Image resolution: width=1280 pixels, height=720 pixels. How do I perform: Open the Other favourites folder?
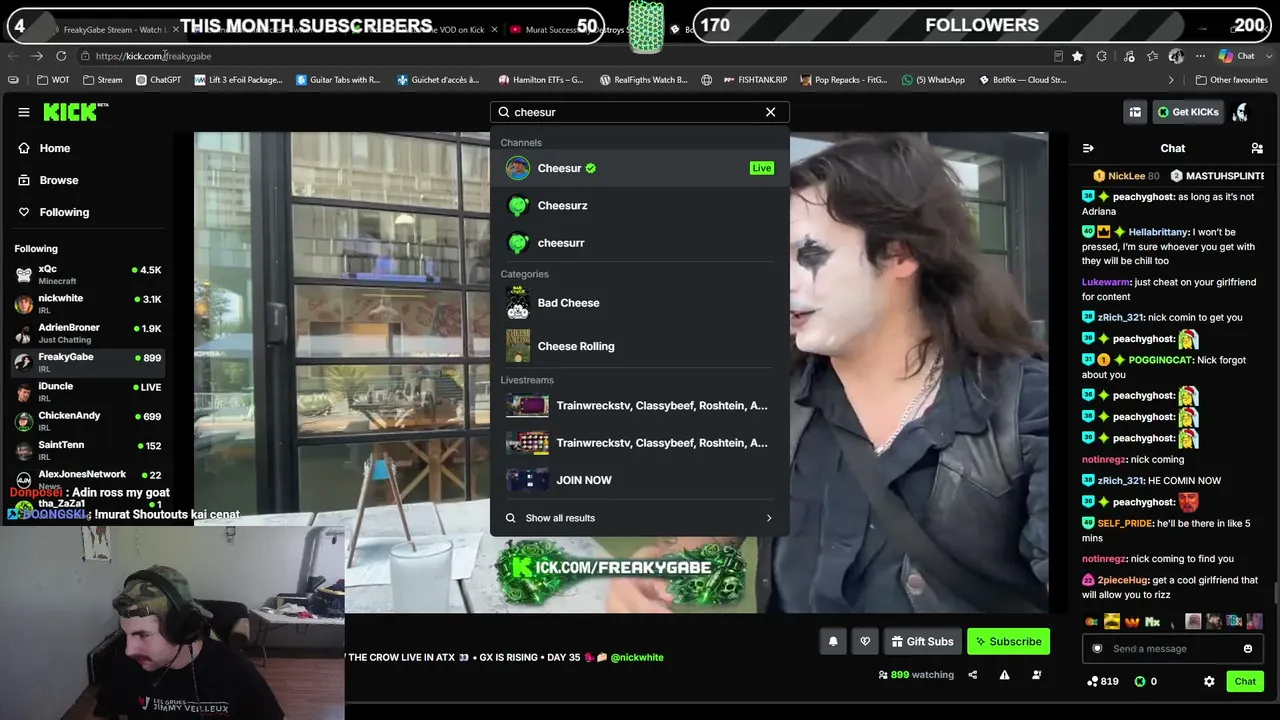pyautogui.click(x=1232, y=80)
